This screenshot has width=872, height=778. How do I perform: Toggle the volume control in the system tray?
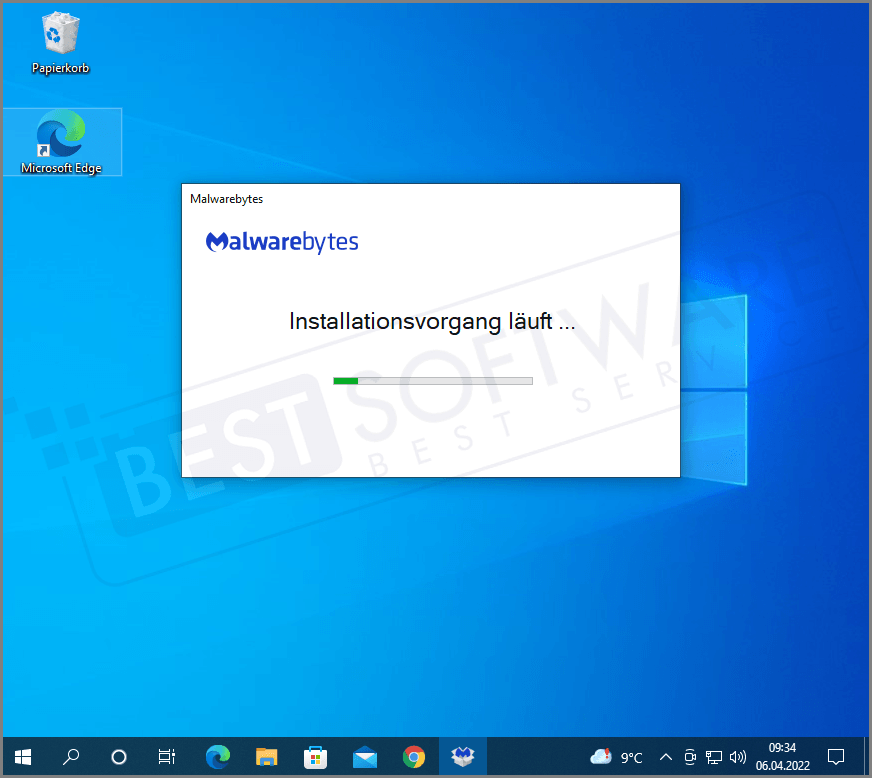click(738, 757)
